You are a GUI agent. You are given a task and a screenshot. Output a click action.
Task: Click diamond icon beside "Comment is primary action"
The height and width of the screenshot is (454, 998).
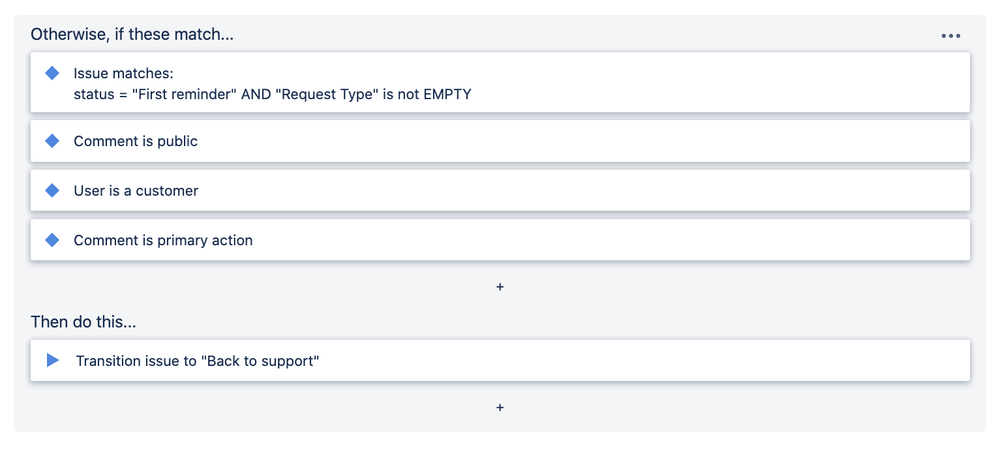click(x=53, y=240)
